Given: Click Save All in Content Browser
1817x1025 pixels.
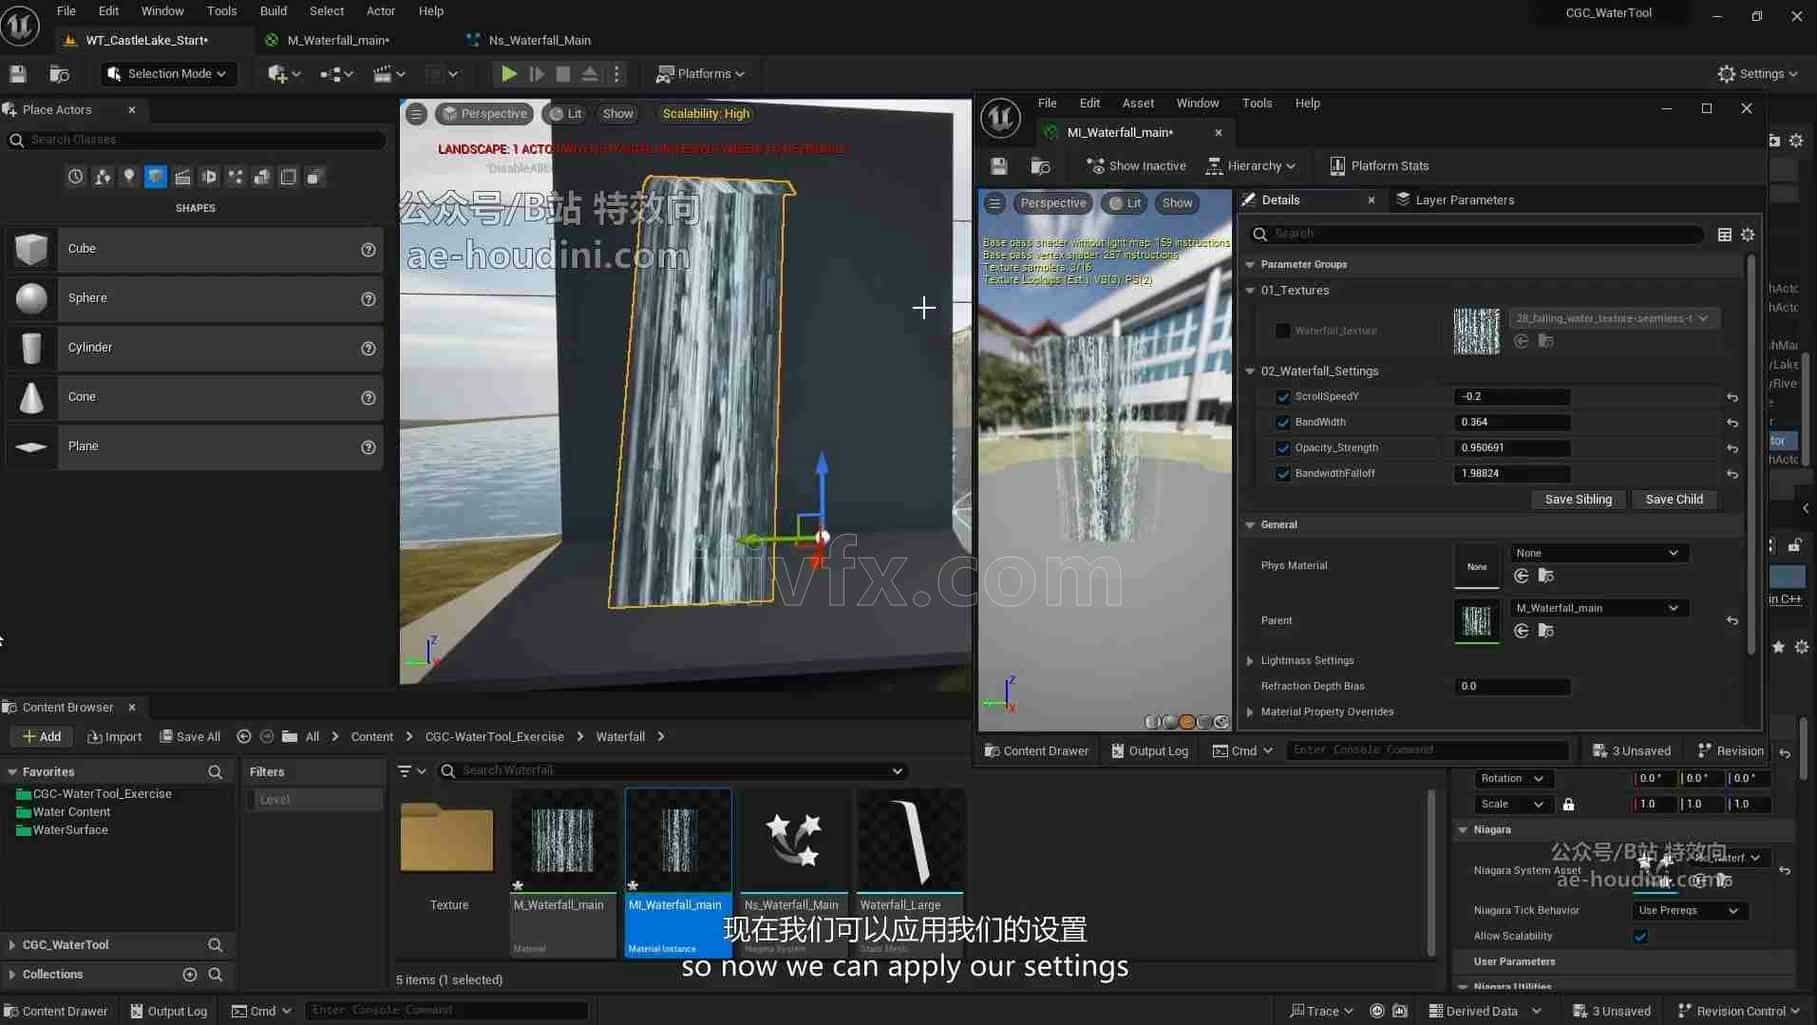Looking at the screenshot, I should [190, 737].
